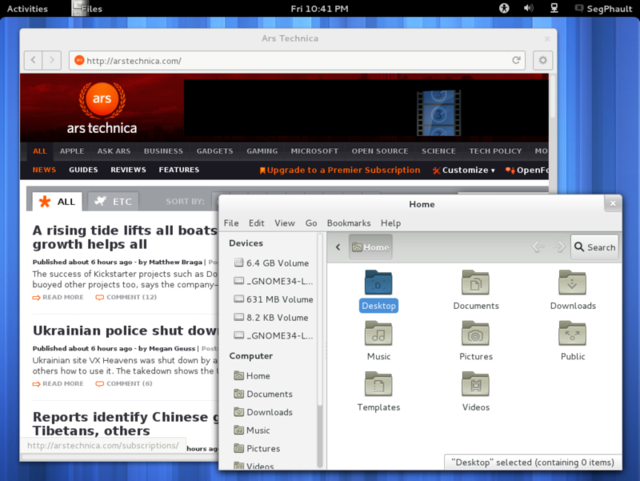Select the 8.2 KB Volume device

pos(271,317)
